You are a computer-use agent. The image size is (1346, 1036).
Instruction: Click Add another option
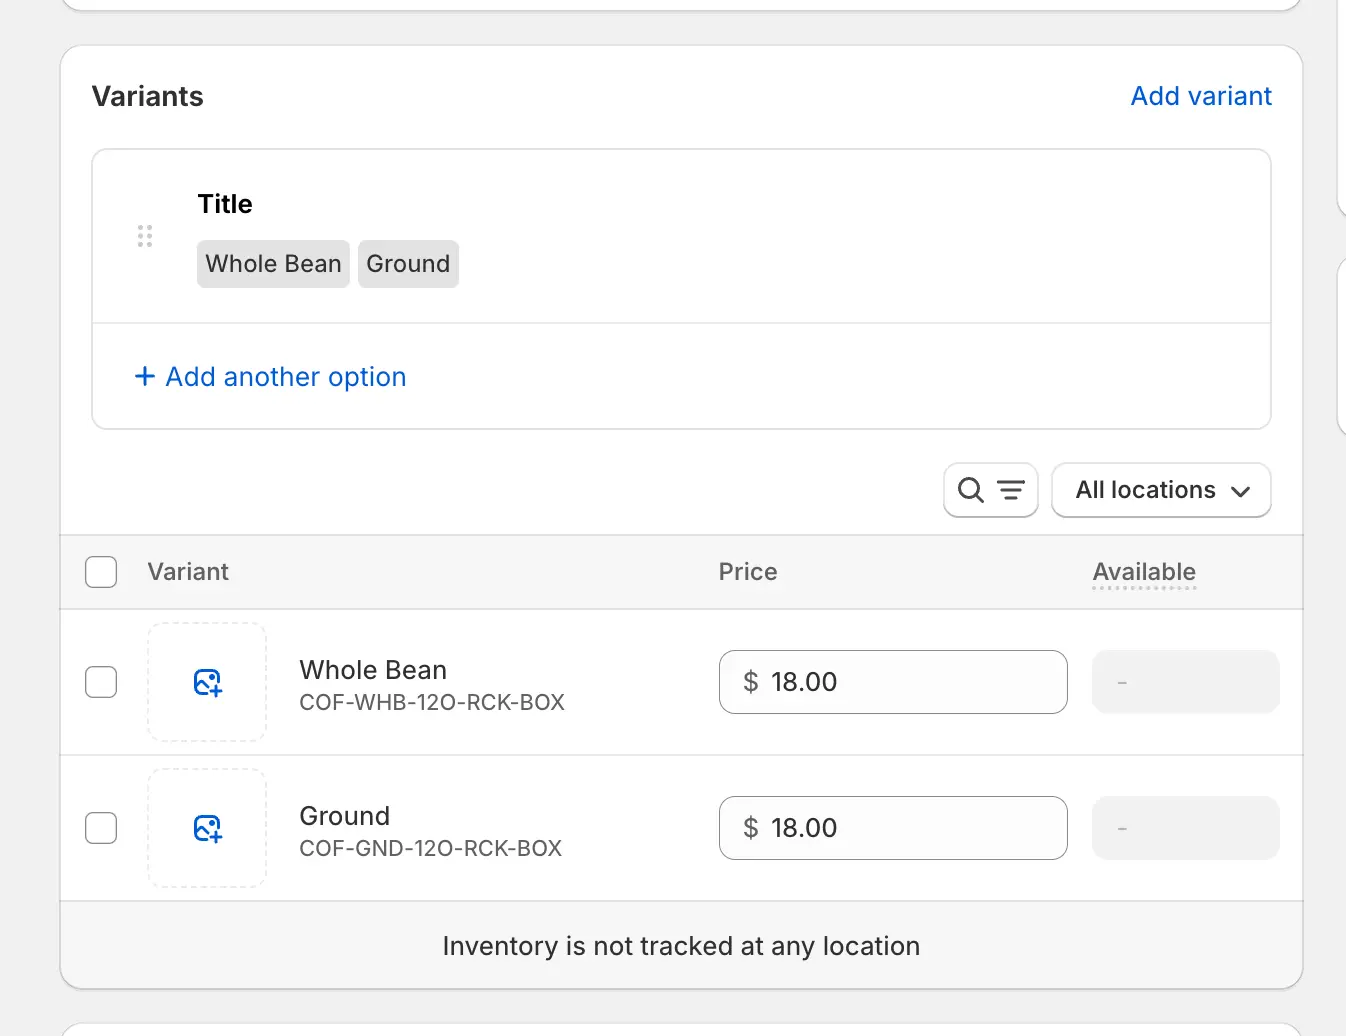click(285, 377)
